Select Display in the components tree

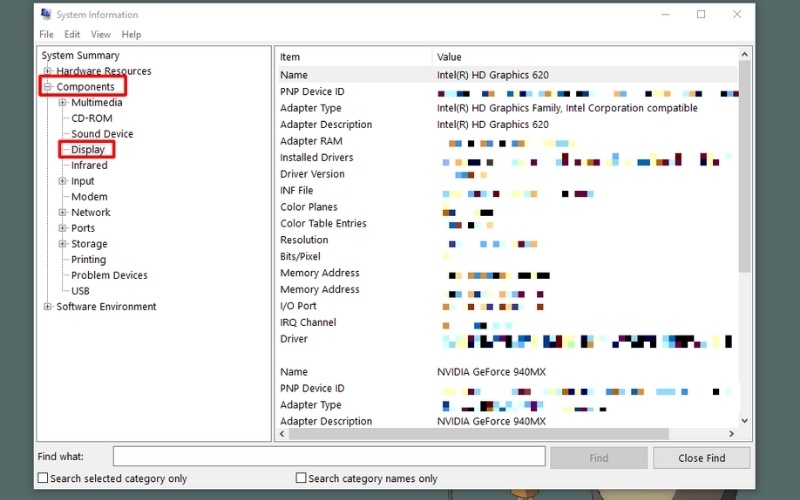pos(88,150)
